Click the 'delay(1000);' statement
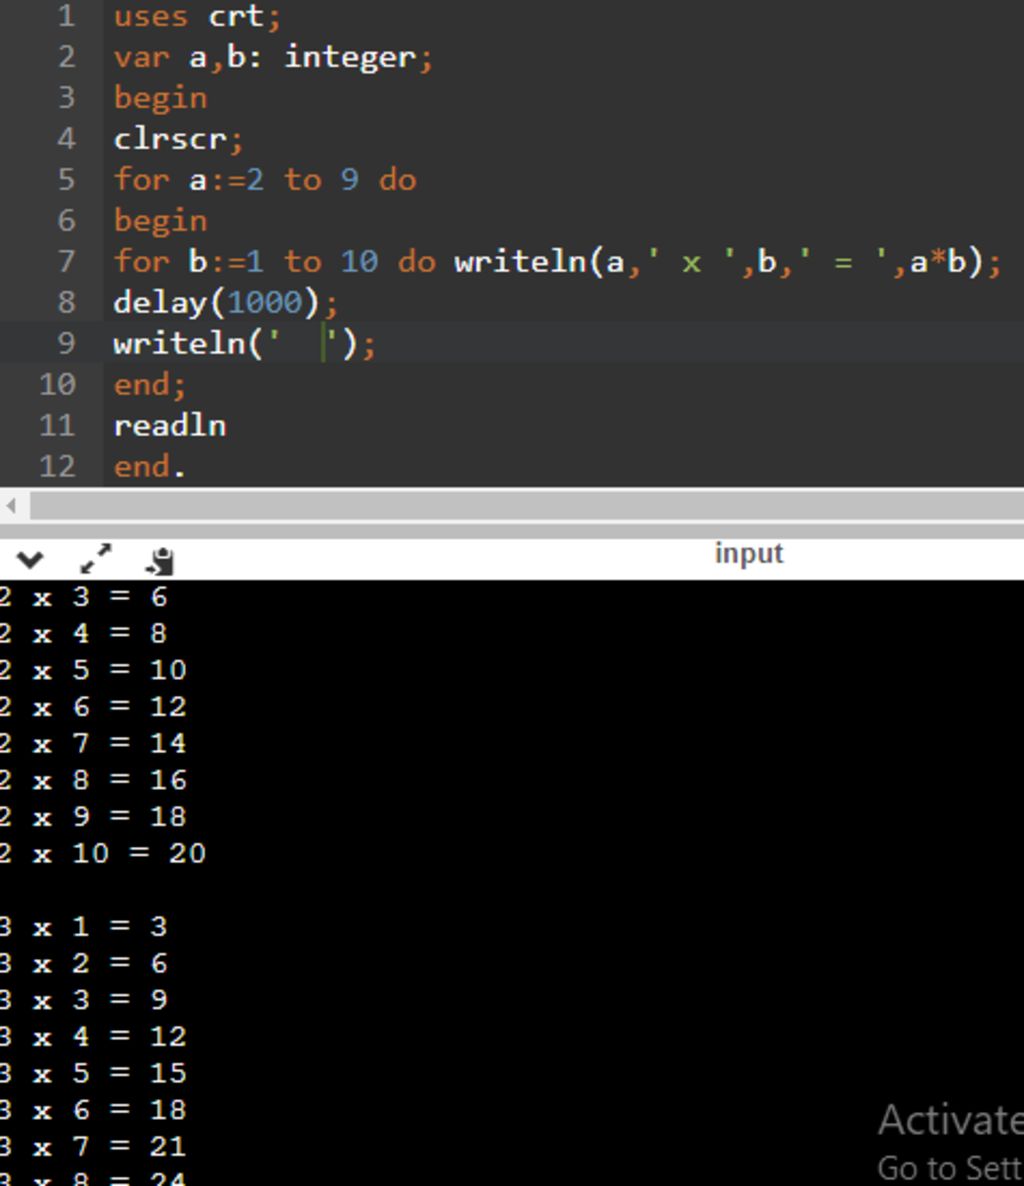This screenshot has height=1186, width=1024. [225, 303]
